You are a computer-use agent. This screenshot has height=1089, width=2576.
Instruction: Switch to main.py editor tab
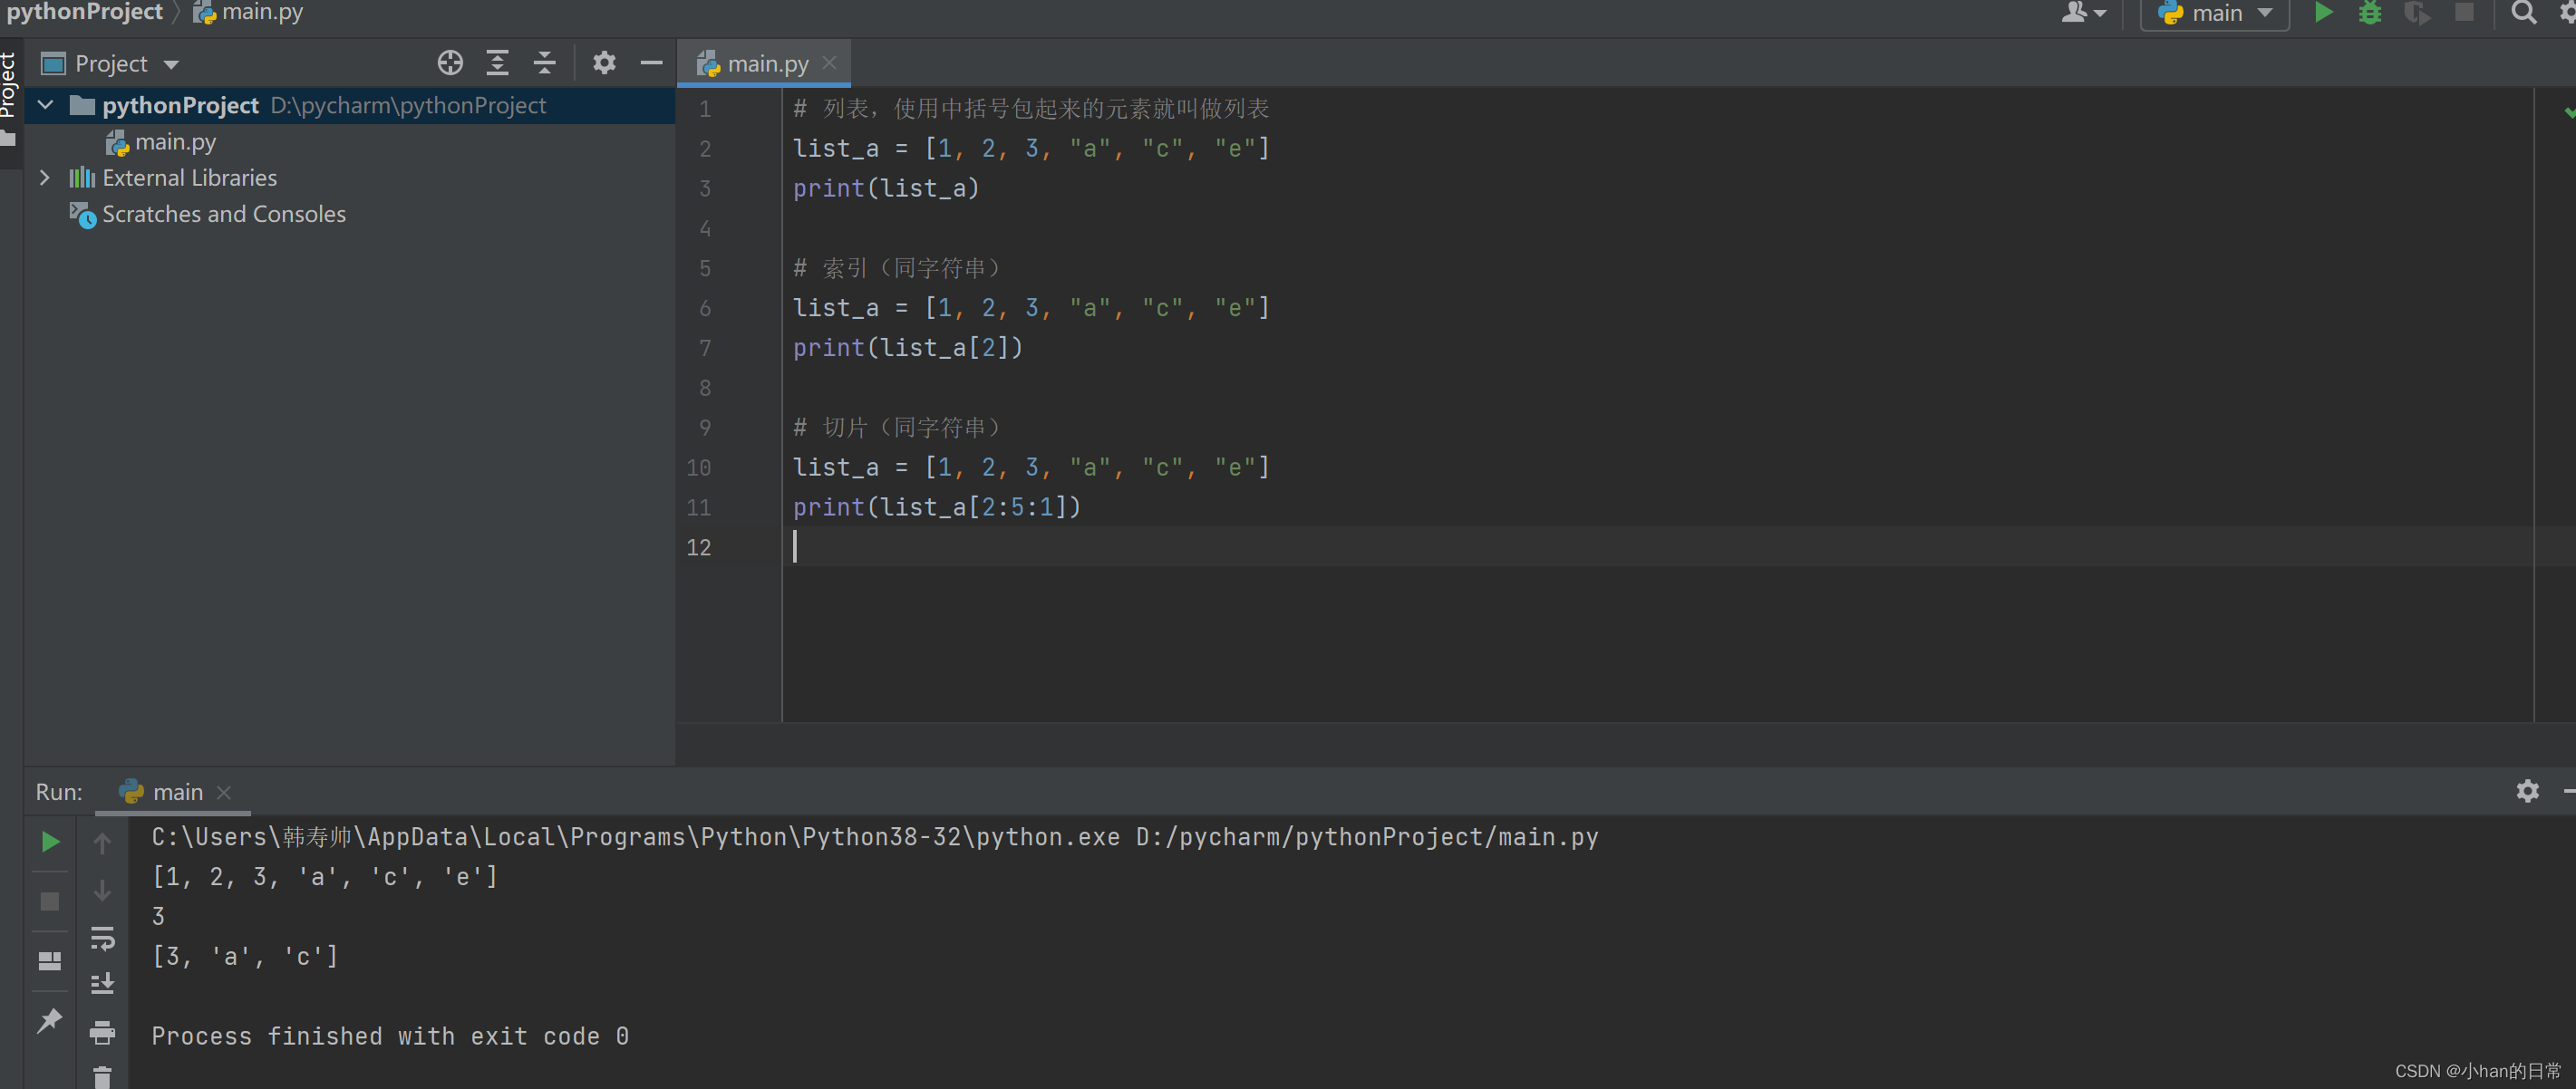pyautogui.click(x=766, y=63)
